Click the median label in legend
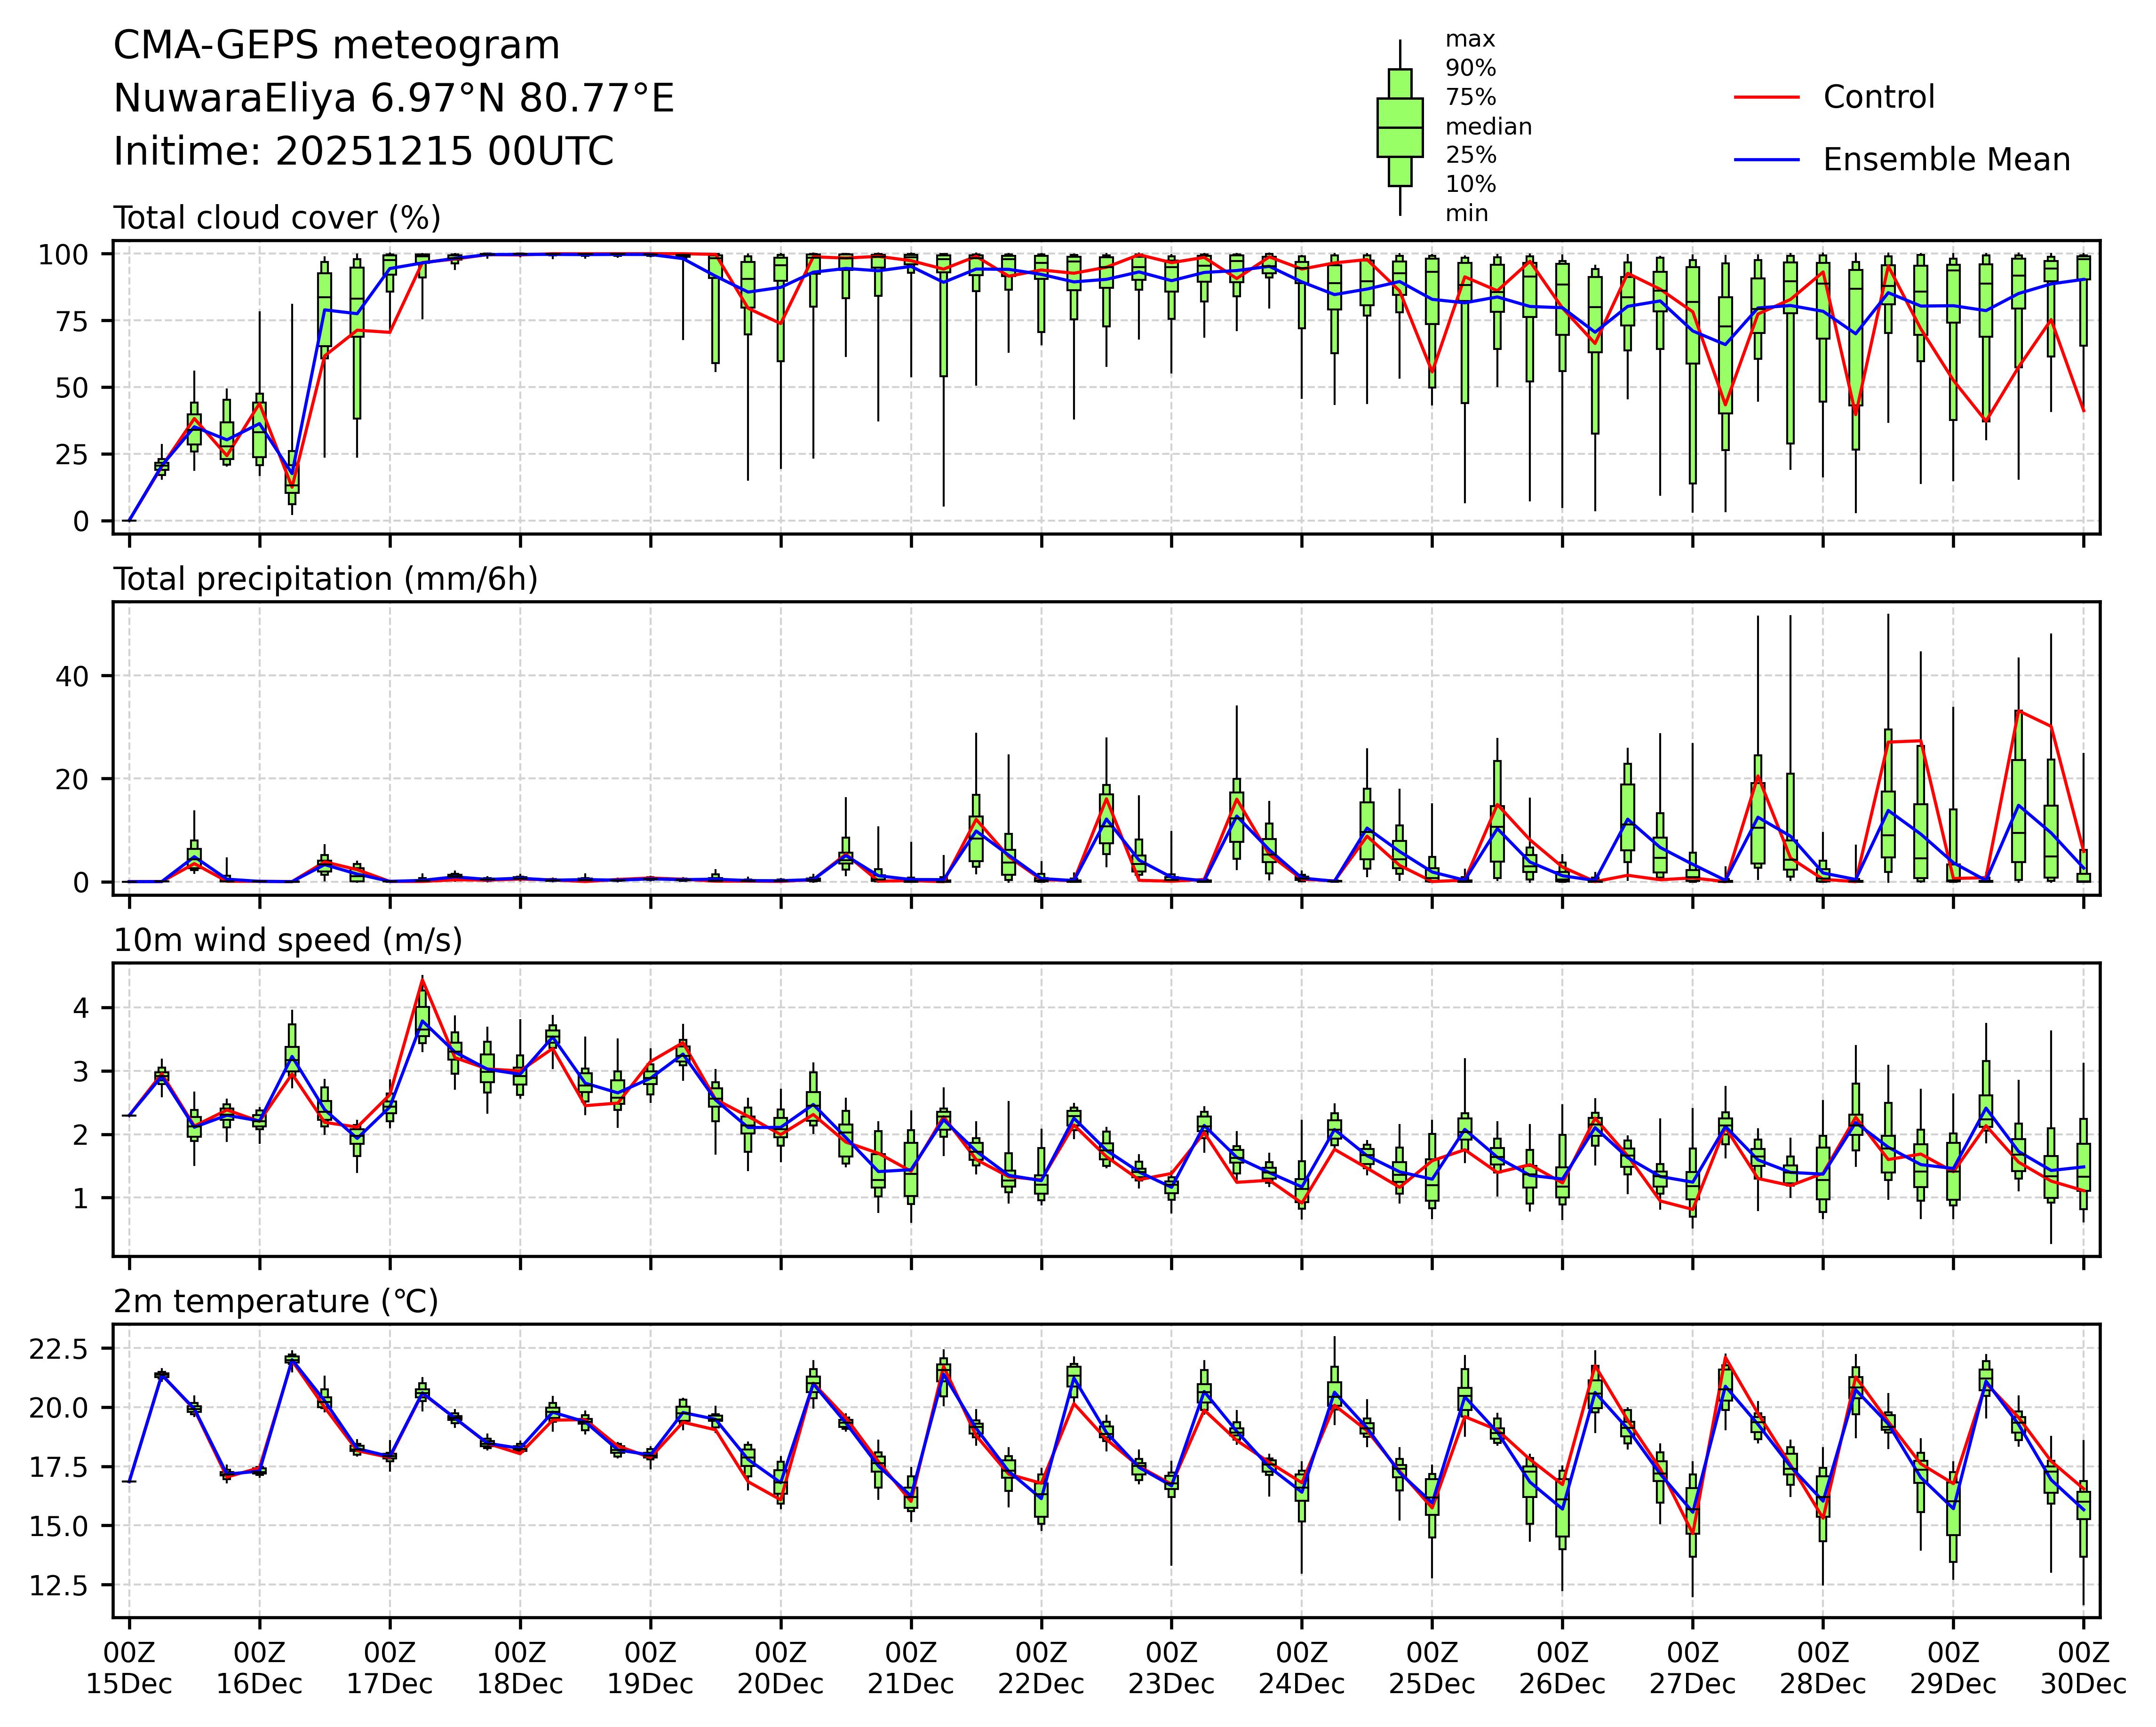The image size is (2156, 1727). tap(1488, 127)
